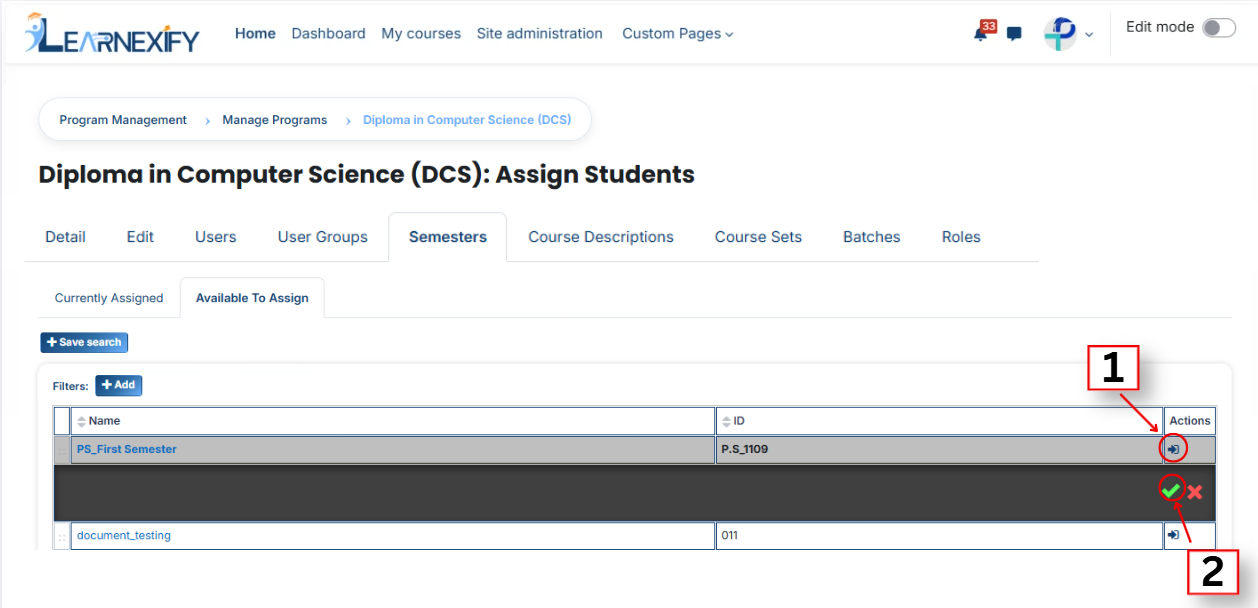Click the ID value P.S_1109
1258x608 pixels.
pyautogui.click(x=745, y=449)
